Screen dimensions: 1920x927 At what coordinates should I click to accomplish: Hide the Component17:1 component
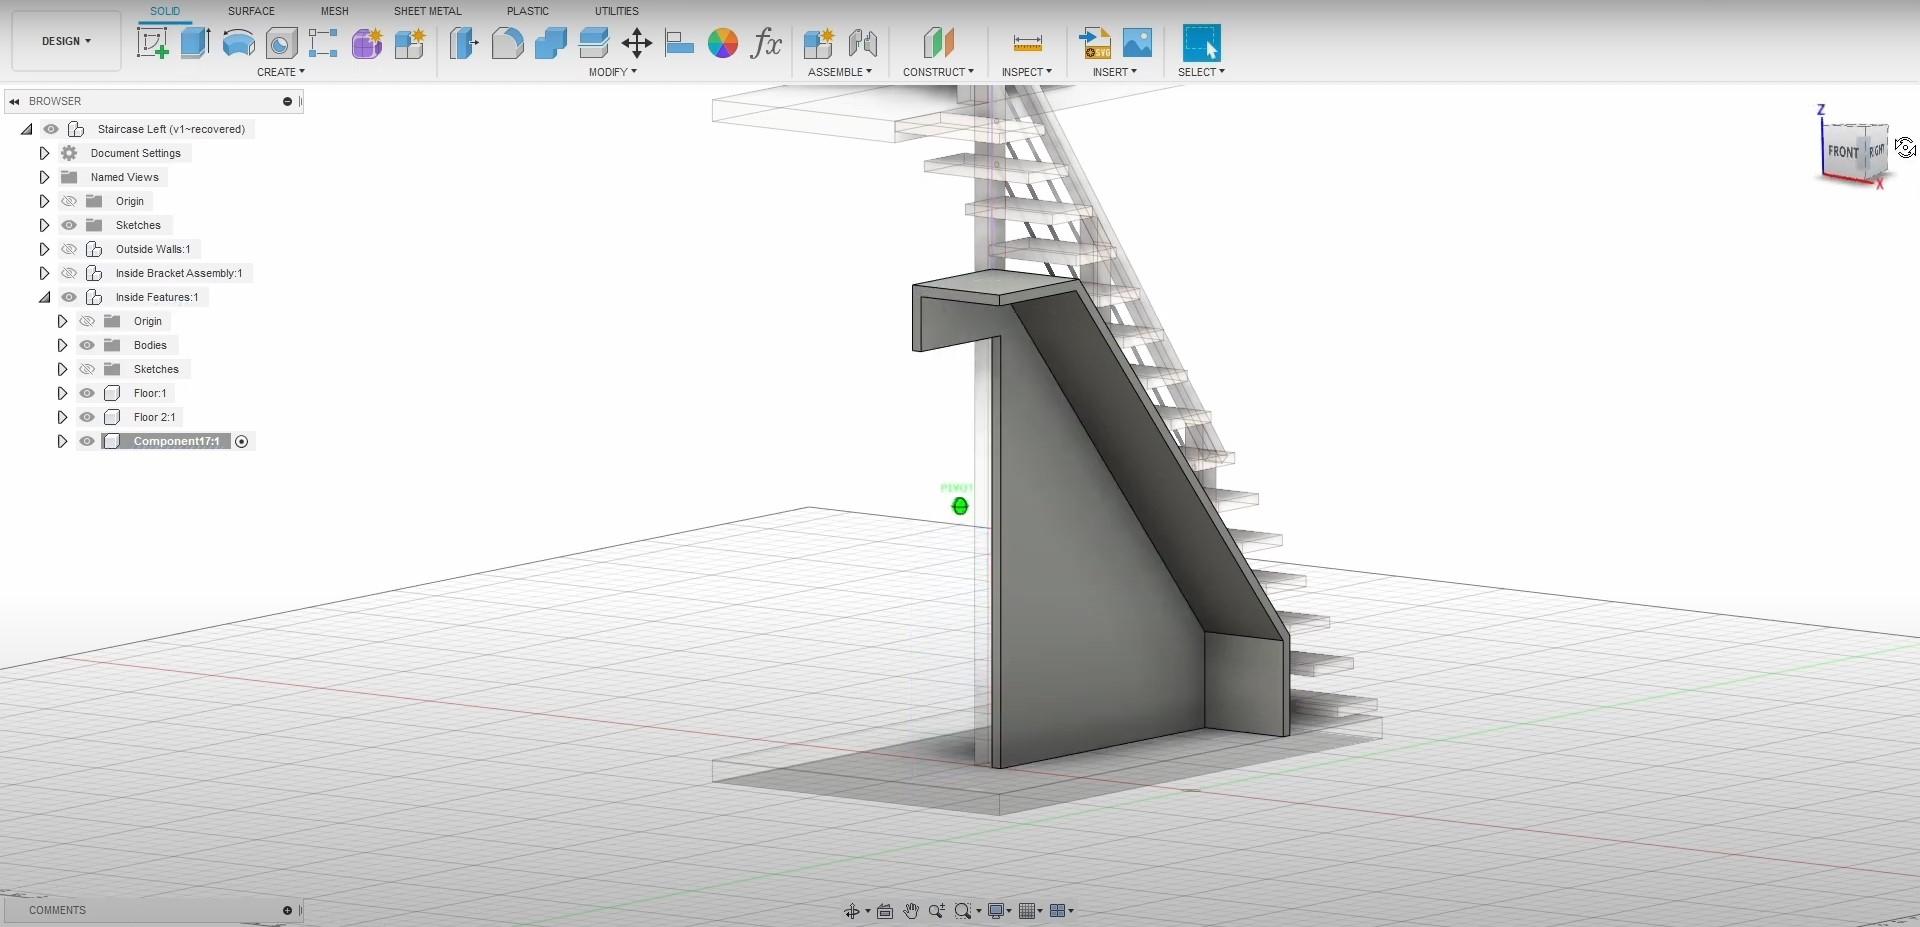[87, 441]
